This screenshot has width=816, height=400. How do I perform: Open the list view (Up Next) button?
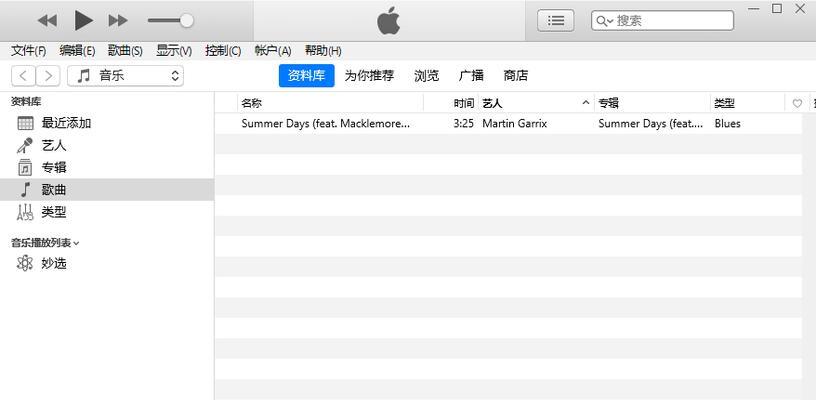pyautogui.click(x=556, y=20)
